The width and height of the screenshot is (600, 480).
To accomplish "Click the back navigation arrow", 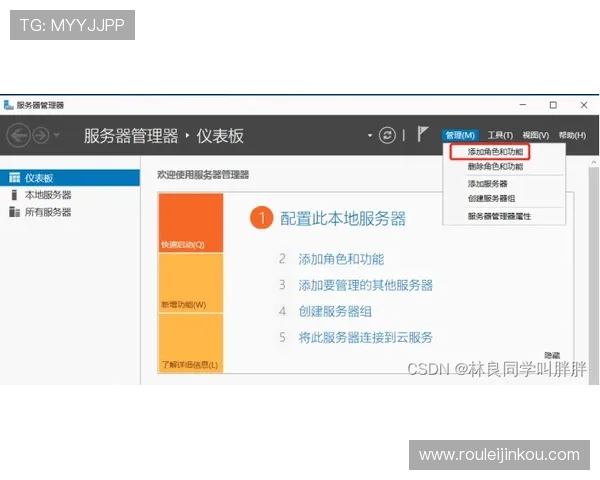I will tap(18, 136).
